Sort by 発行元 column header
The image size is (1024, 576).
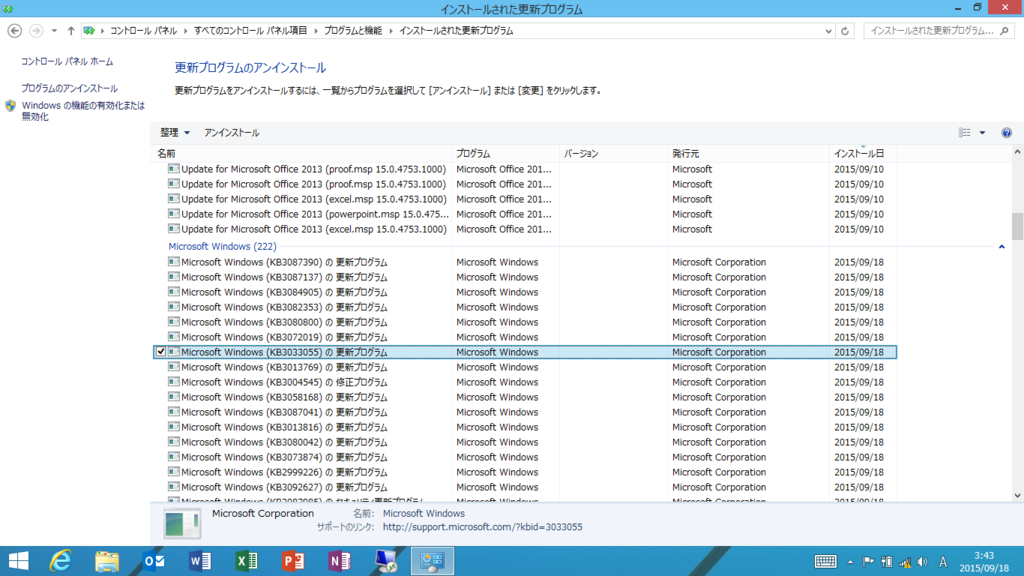[x=748, y=153]
